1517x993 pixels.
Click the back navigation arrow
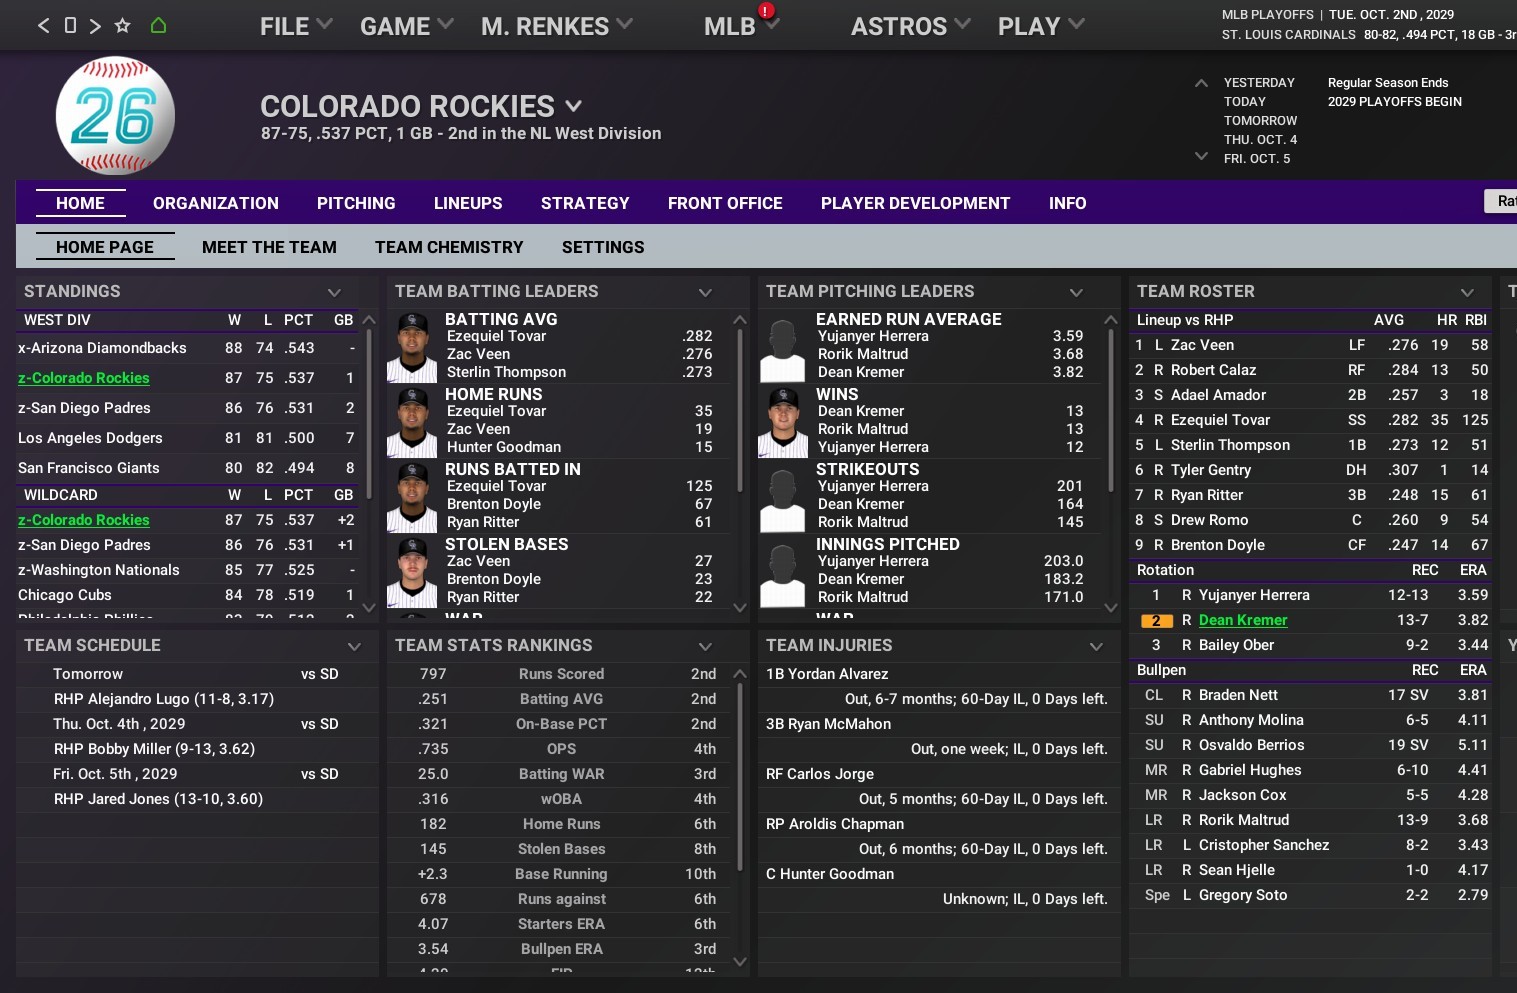[x=43, y=26]
